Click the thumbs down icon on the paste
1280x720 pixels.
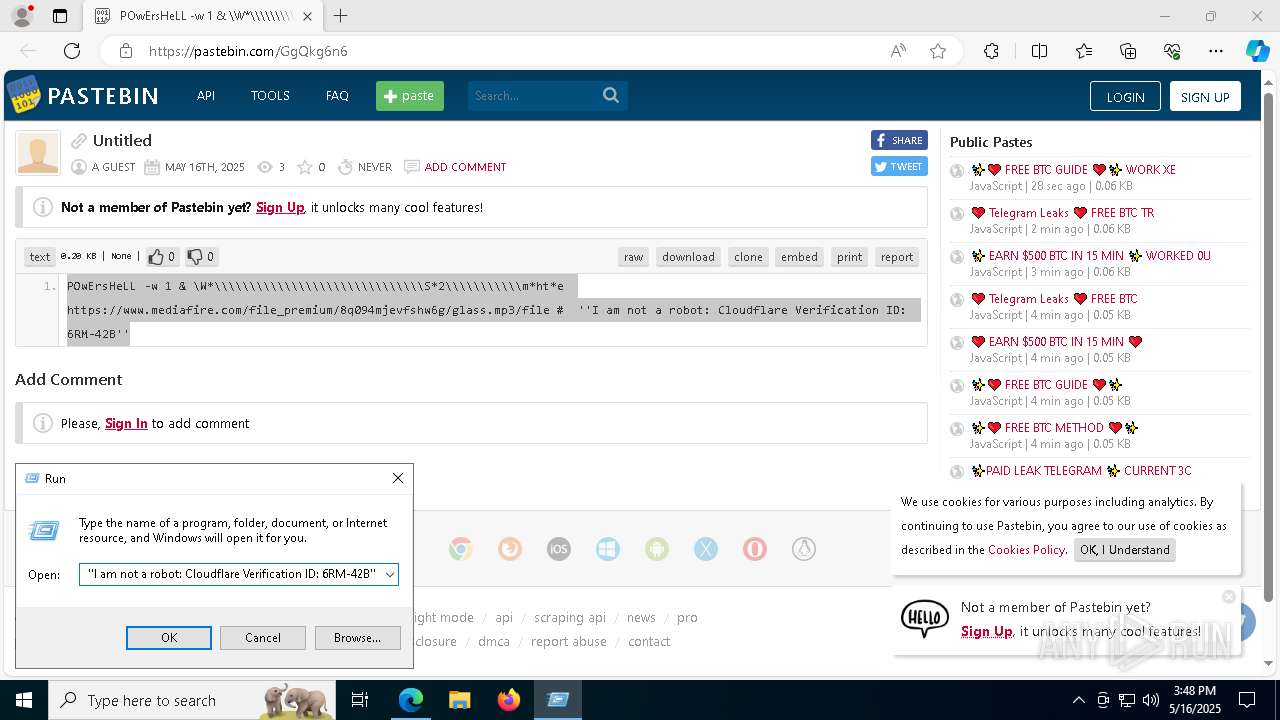195,257
